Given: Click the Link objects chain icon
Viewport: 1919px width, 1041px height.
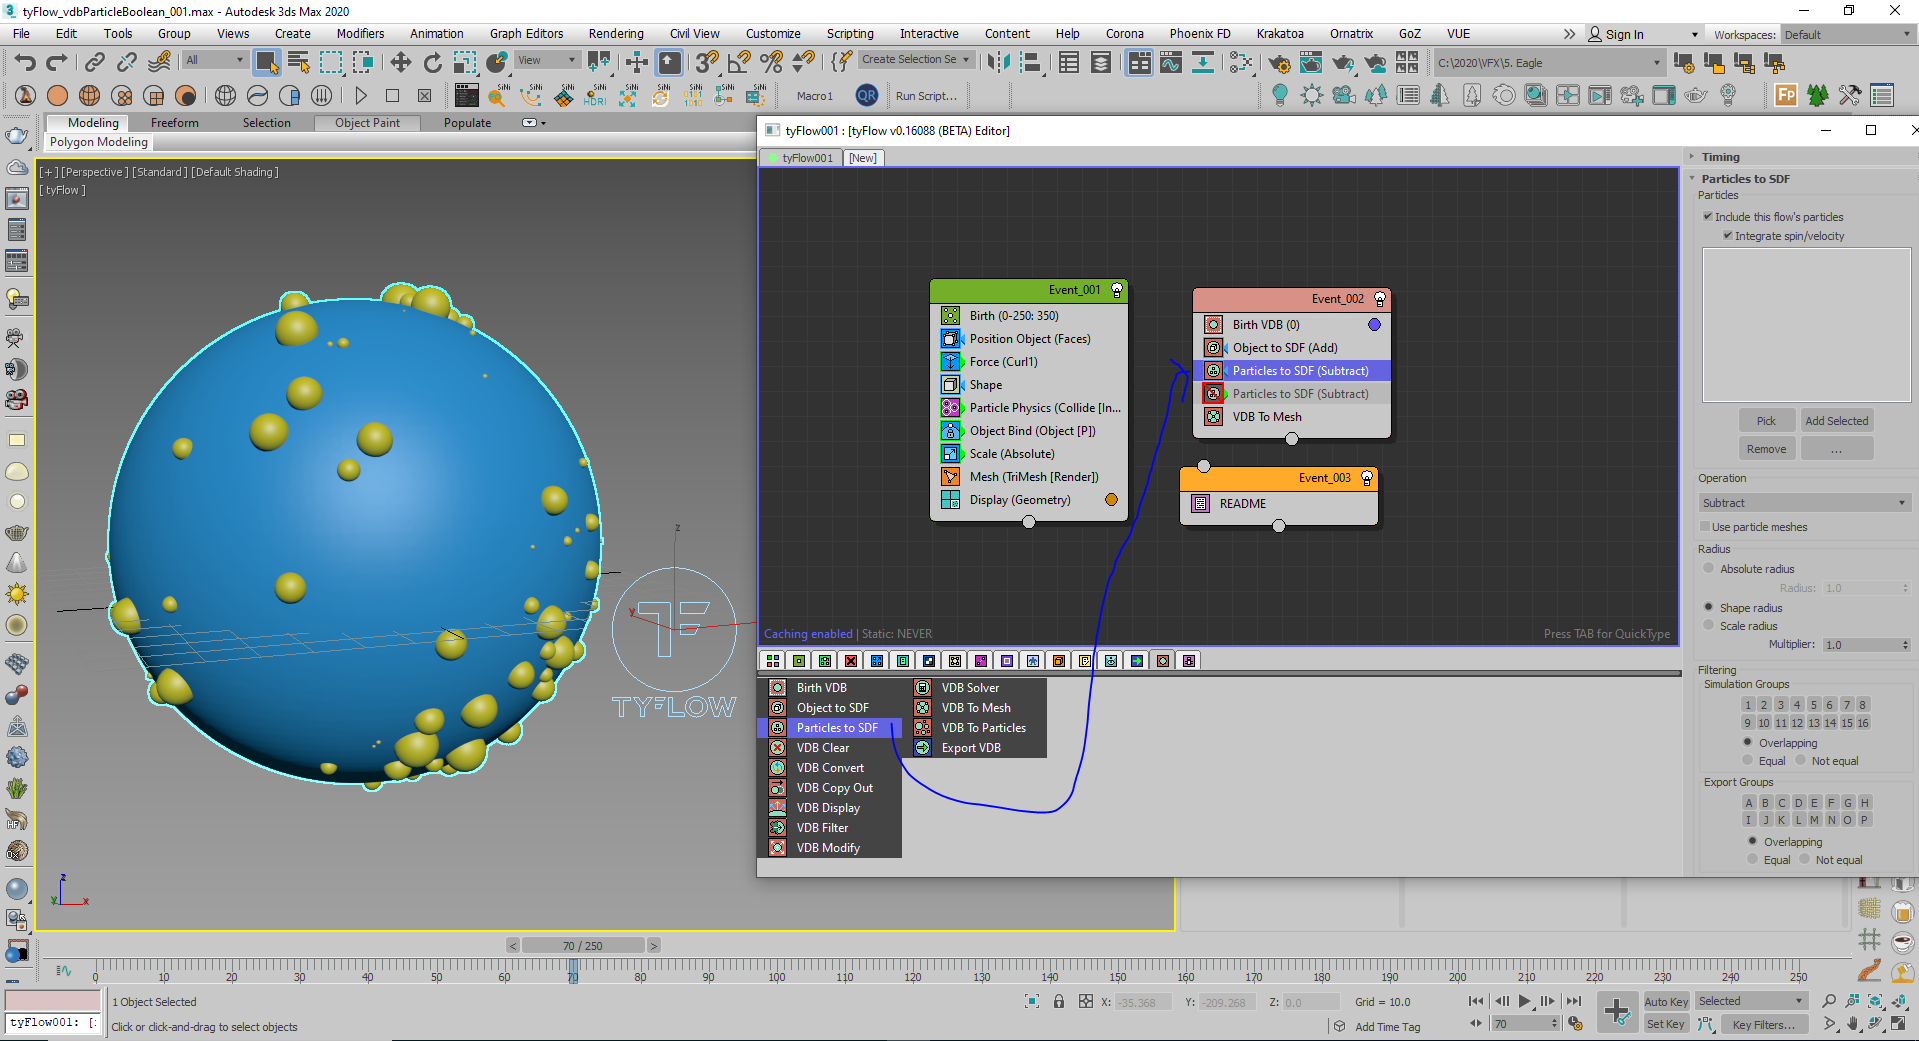Looking at the screenshot, I should coord(94,62).
